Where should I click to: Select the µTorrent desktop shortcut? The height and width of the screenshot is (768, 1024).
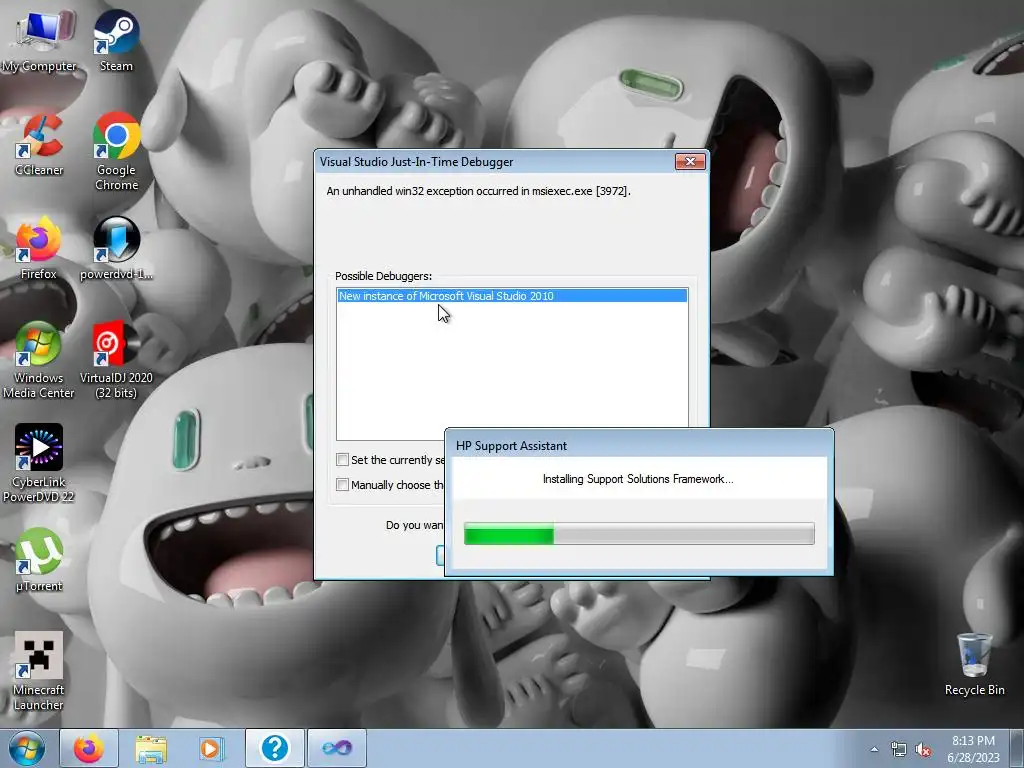[x=39, y=560]
